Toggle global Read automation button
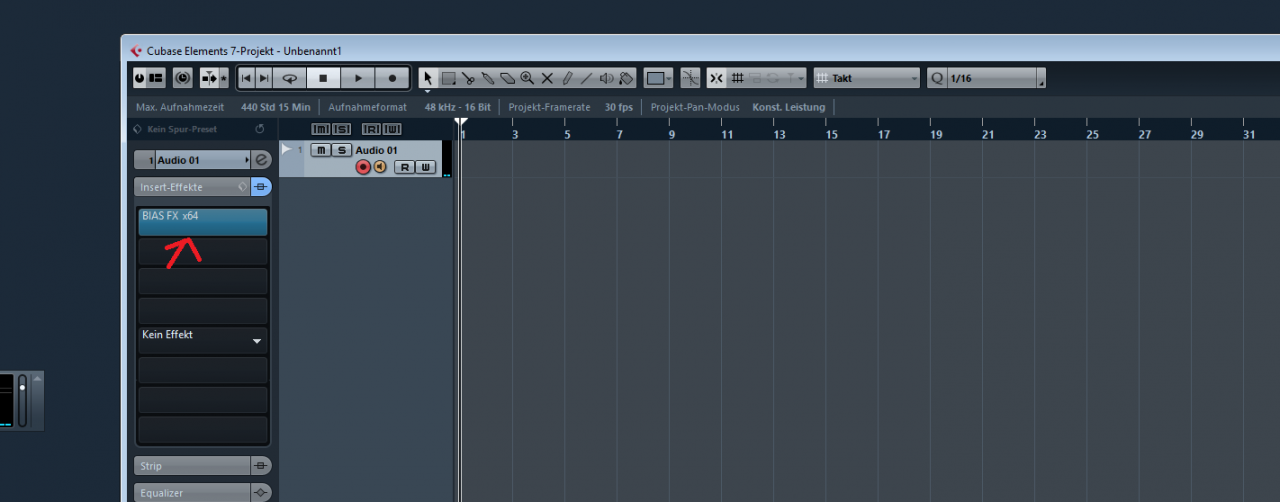This screenshot has height=502, width=1280. pos(371,129)
